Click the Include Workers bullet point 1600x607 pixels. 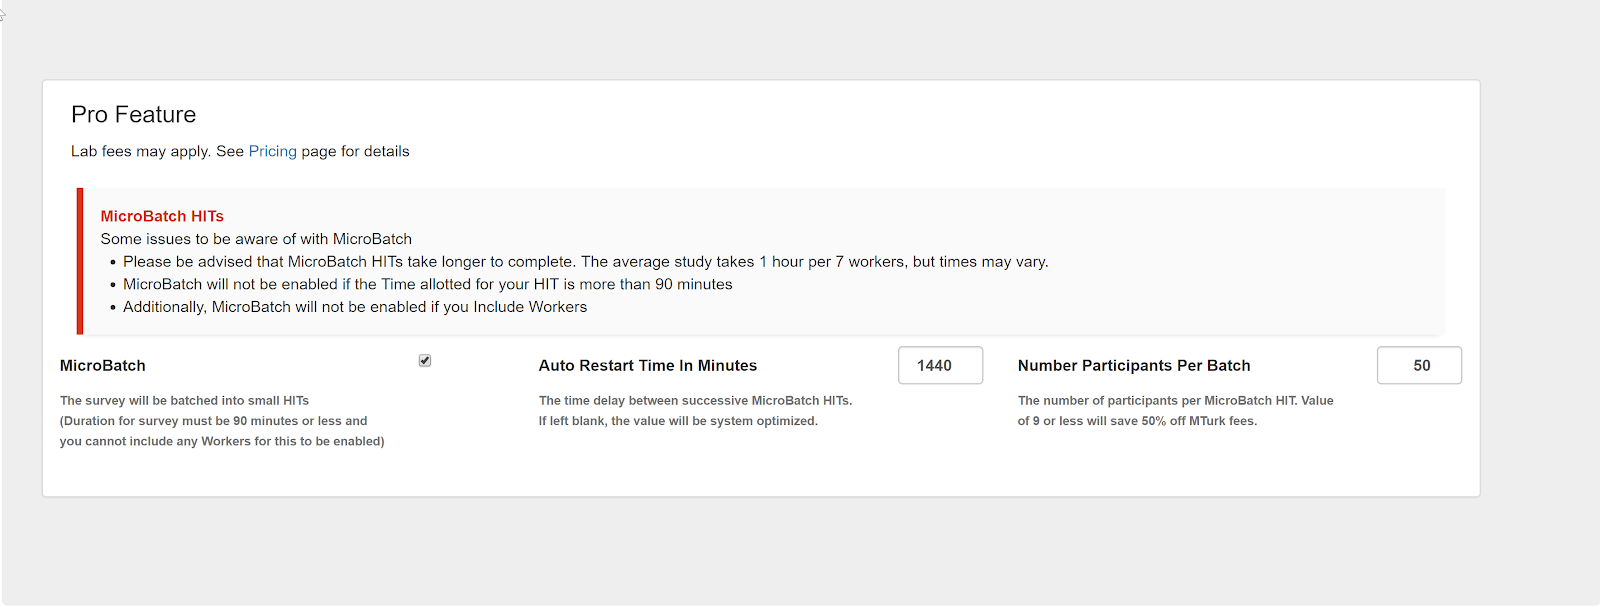353,307
